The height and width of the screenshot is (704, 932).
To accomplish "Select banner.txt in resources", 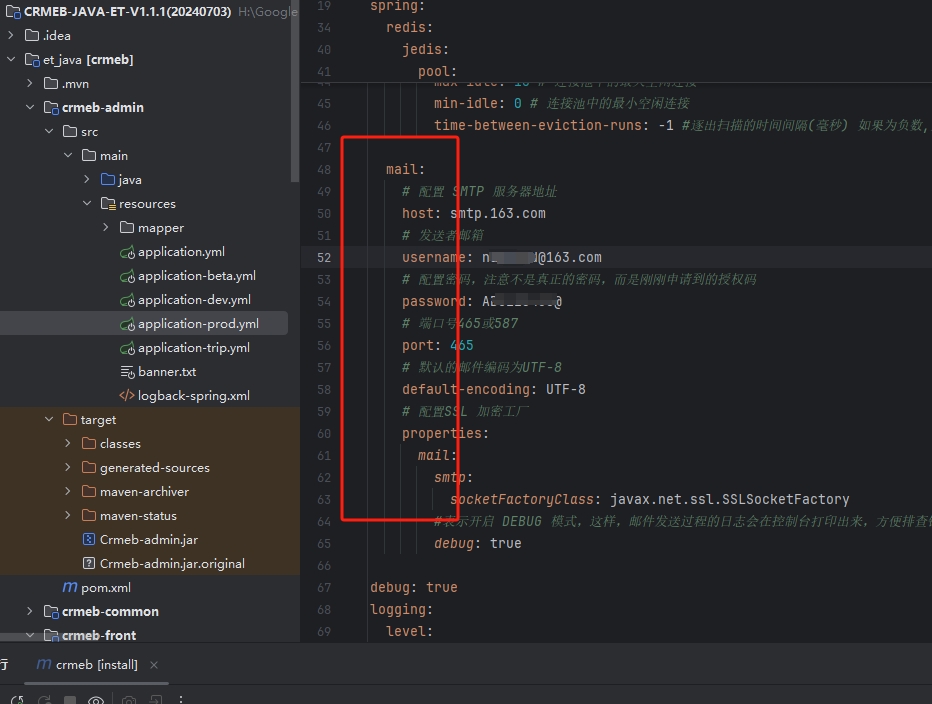I will click(167, 372).
